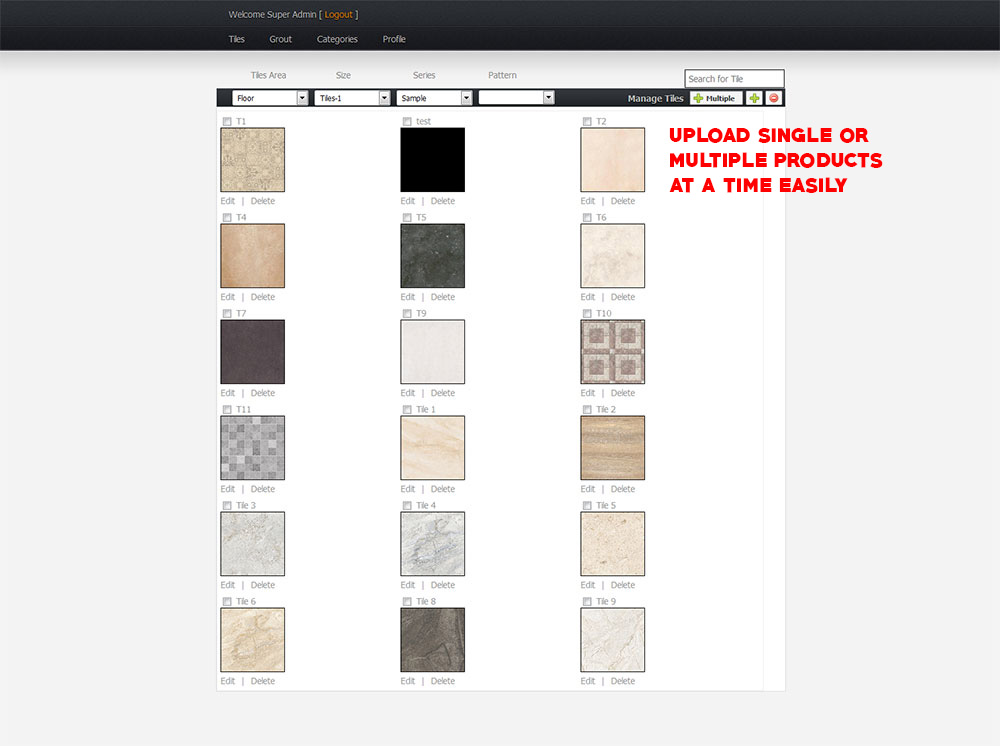This screenshot has width=1000, height=746.
Task: Click Edit under tile T9
Action: (408, 393)
